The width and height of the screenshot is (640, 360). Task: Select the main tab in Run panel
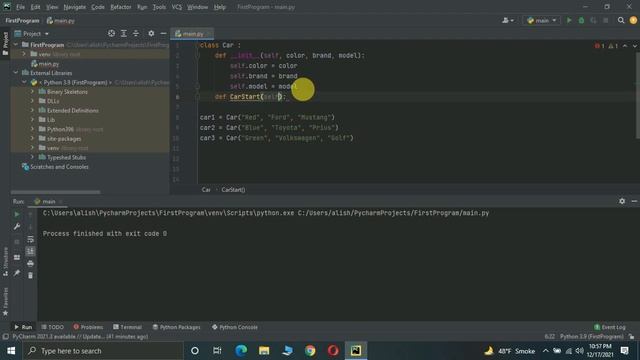(48, 202)
